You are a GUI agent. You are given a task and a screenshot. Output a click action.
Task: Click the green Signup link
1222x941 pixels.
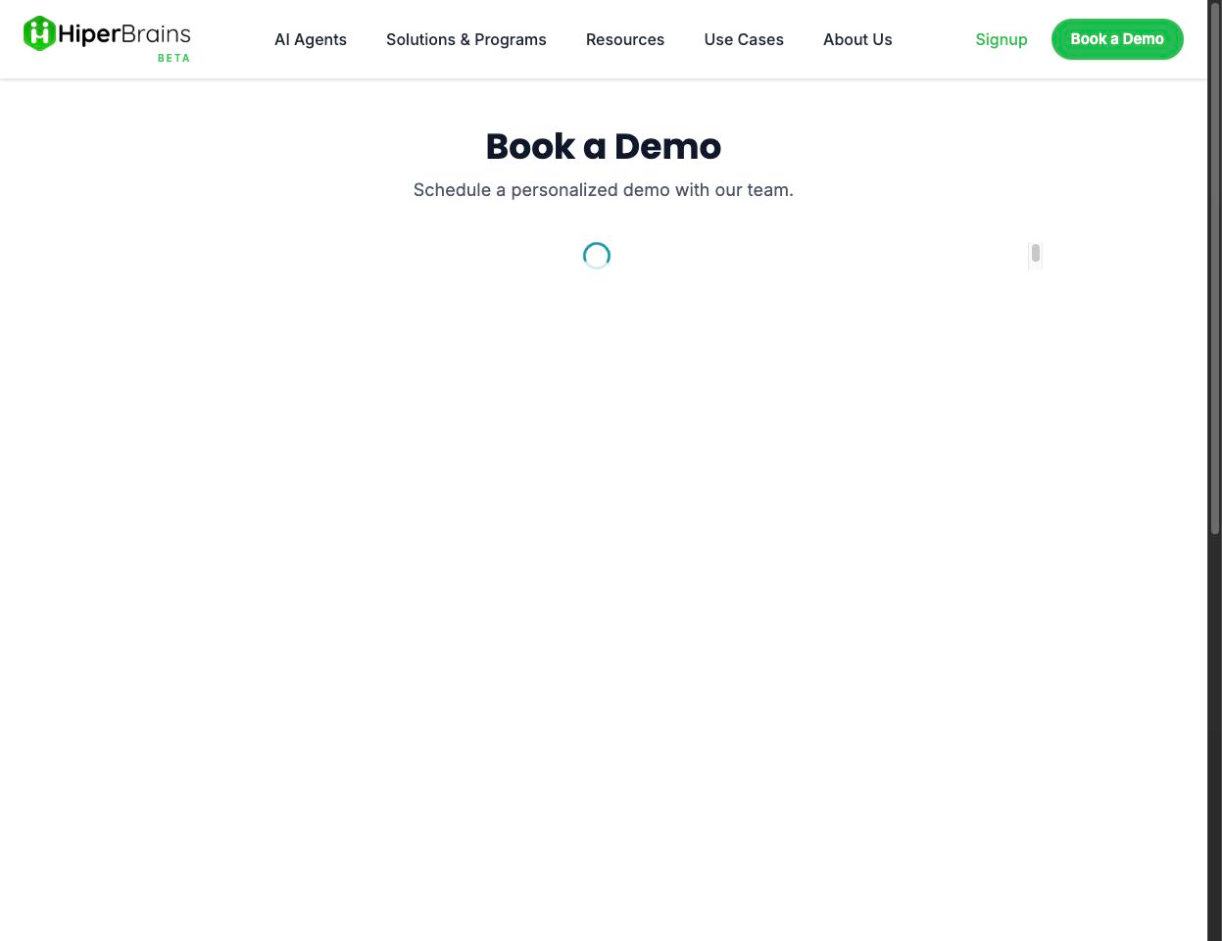[x=1001, y=39]
